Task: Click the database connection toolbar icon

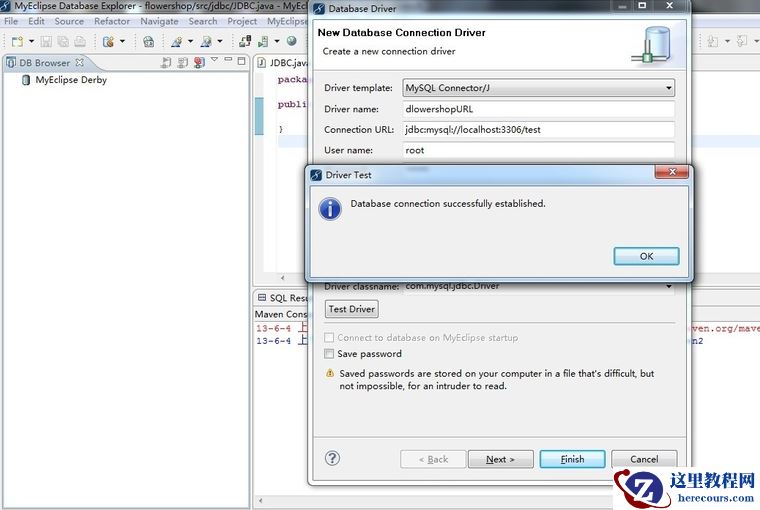Action: point(245,42)
